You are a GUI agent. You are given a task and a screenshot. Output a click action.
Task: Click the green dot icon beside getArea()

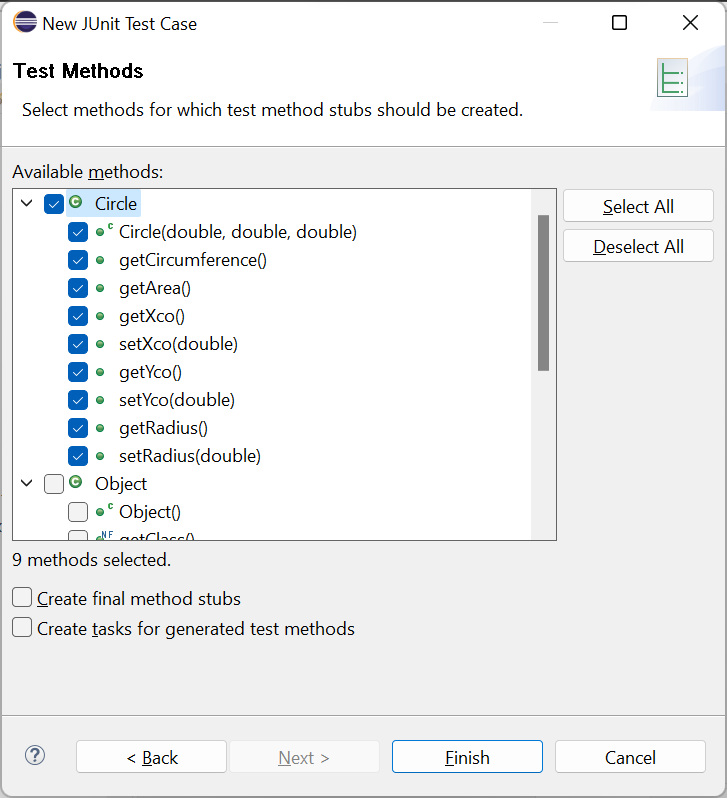pos(100,288)
